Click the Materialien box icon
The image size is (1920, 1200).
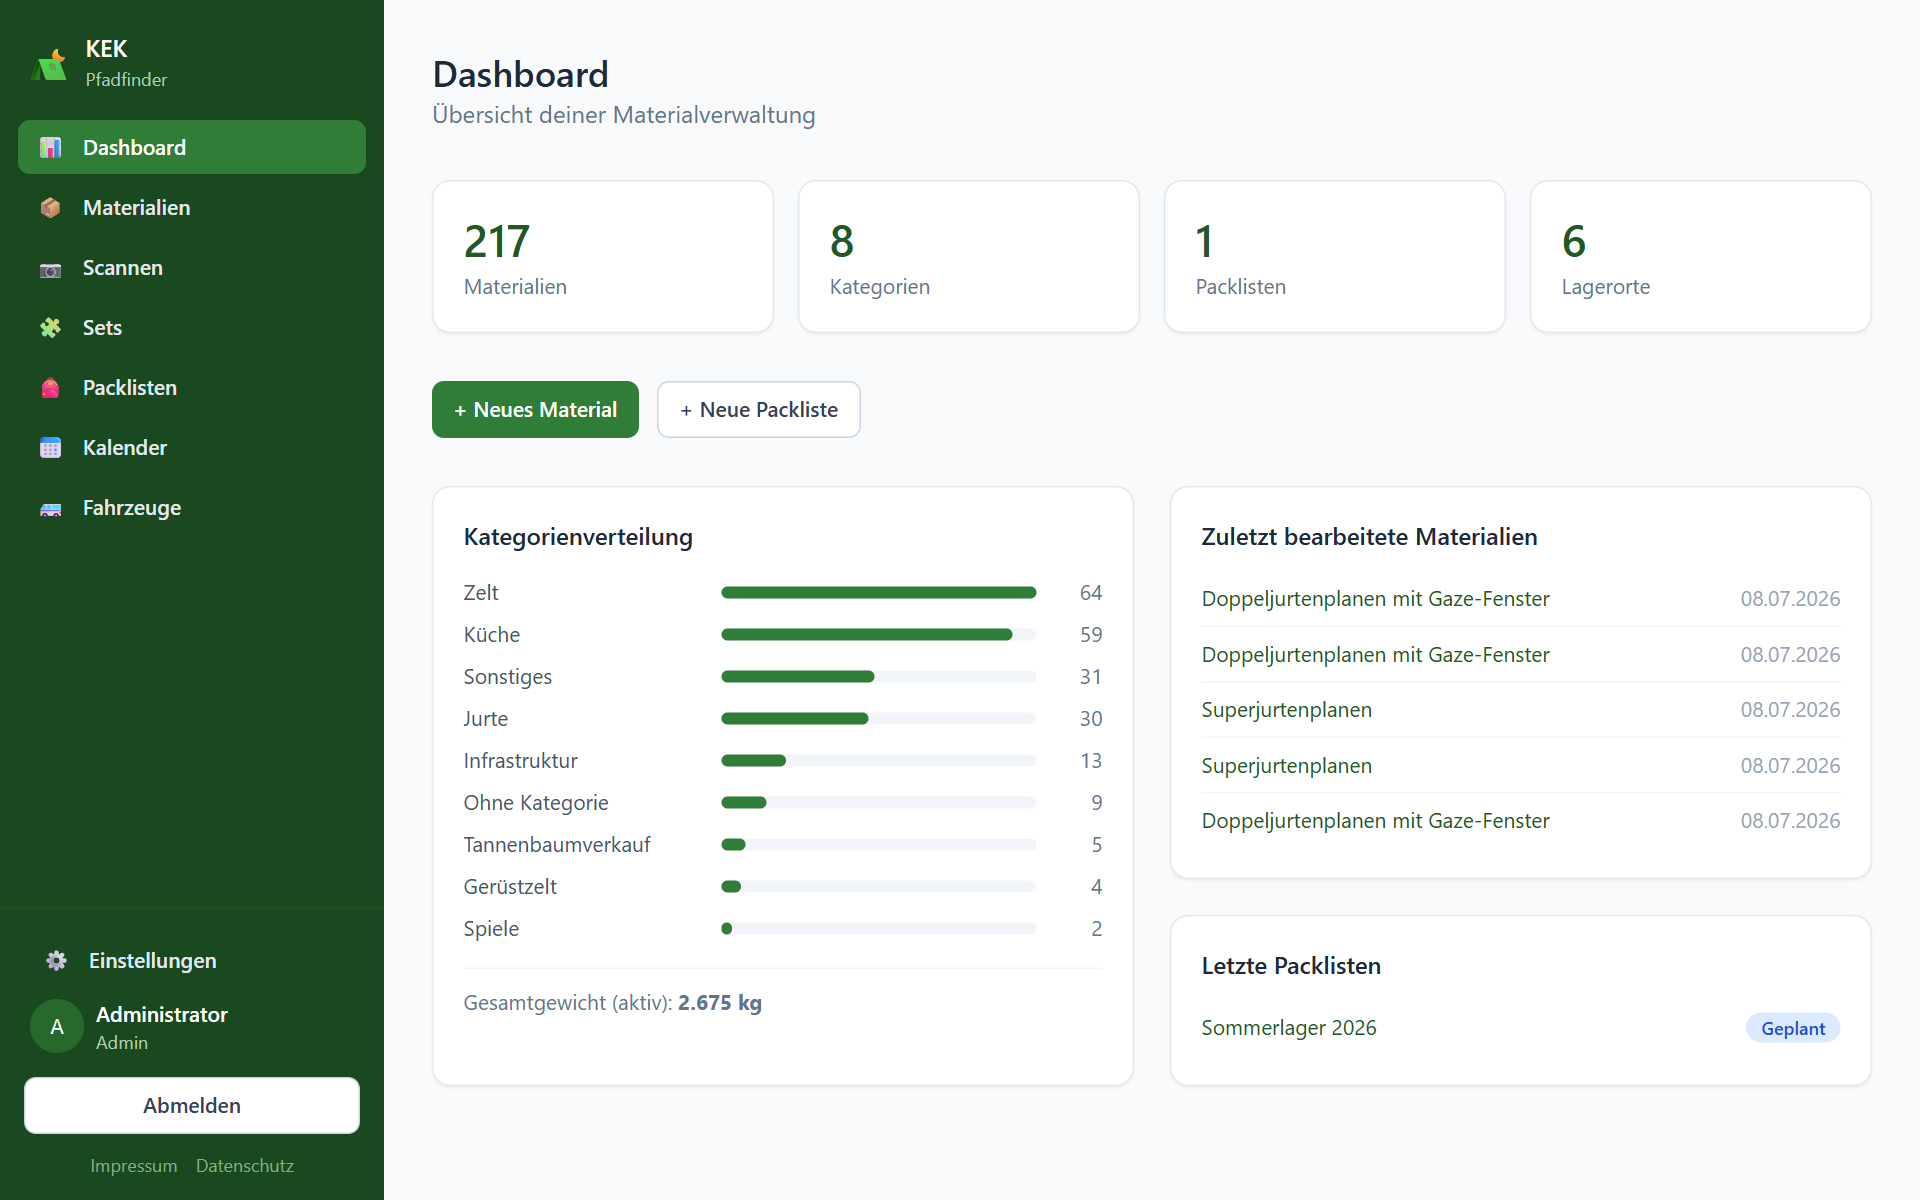(x=50, y=208)
